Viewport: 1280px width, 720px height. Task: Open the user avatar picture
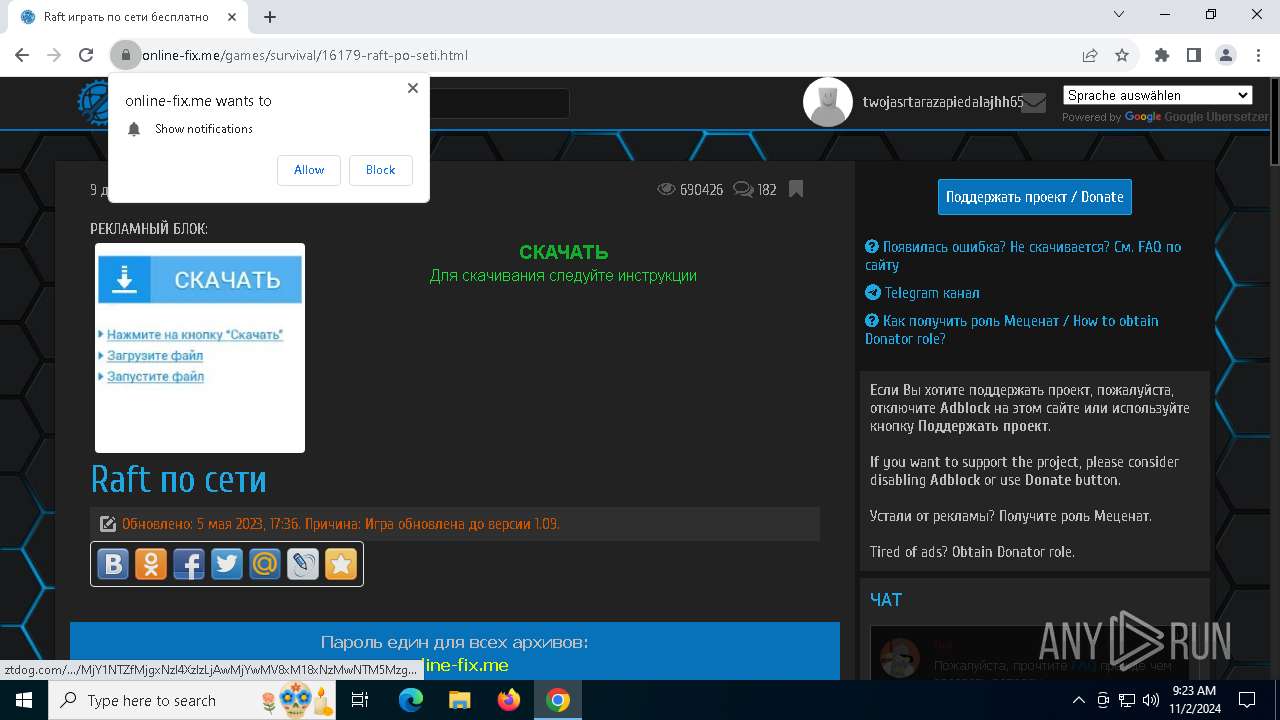tap(828, 101)
